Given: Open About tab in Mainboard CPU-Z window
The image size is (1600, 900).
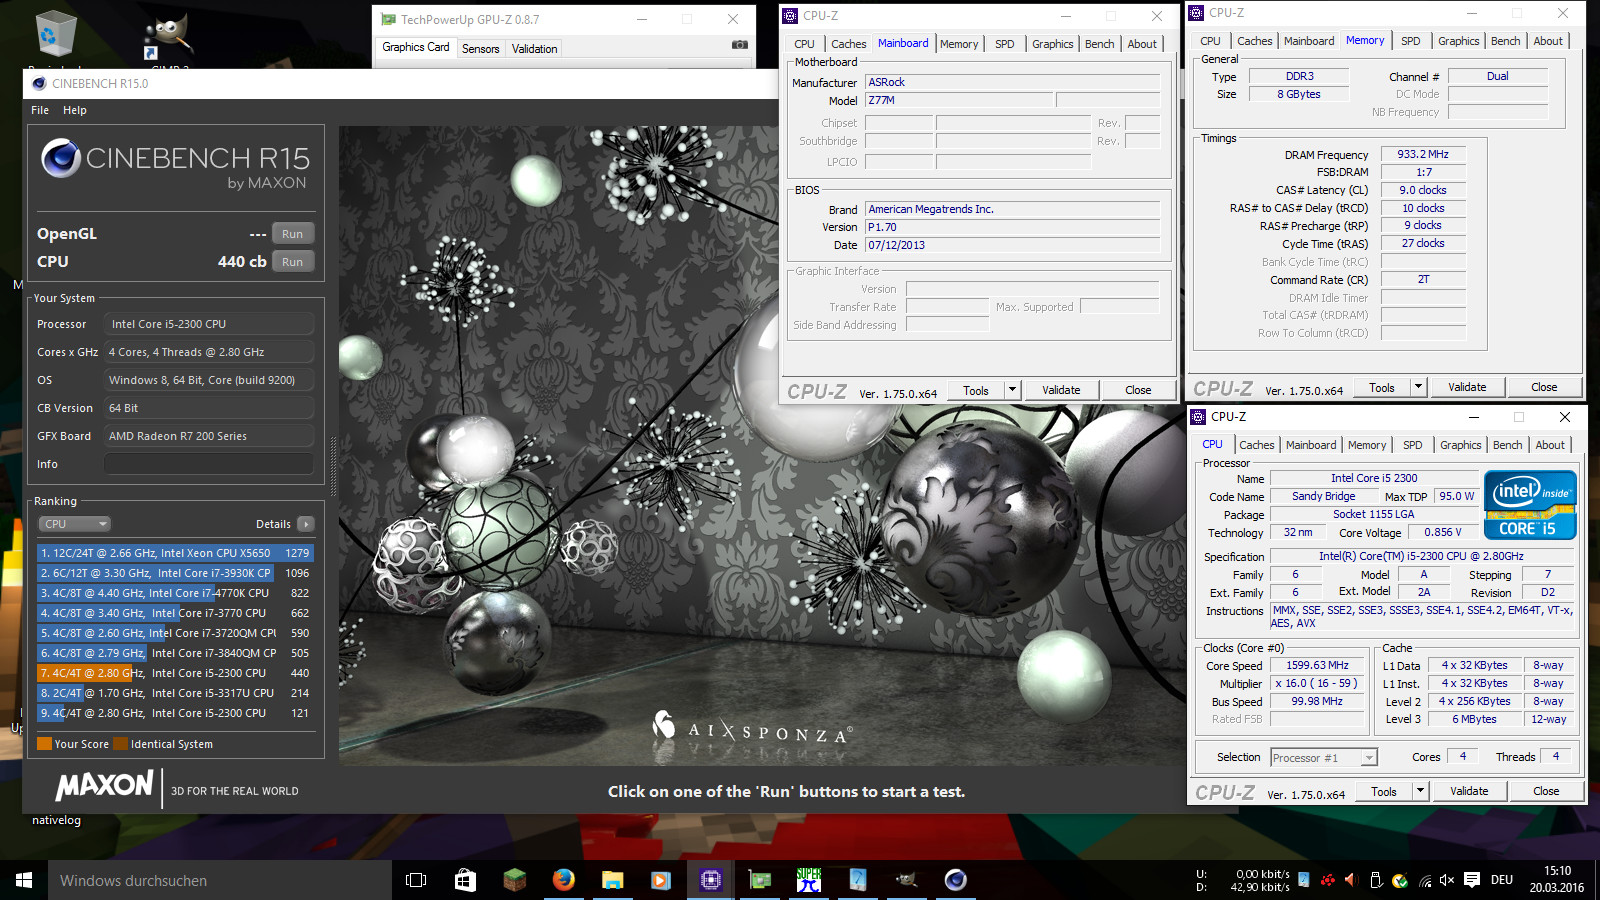Looking at the screenshot, I should point(1142,44).
